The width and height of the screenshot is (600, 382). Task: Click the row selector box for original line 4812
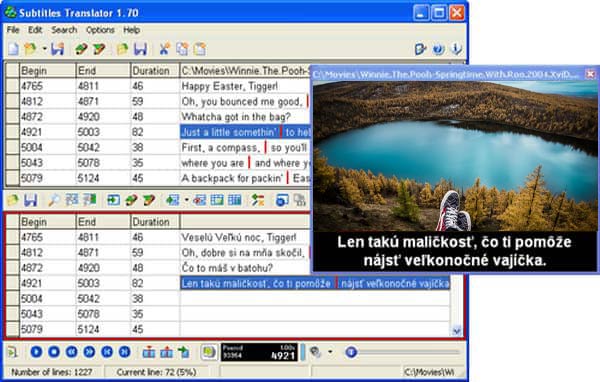(12, 101)
